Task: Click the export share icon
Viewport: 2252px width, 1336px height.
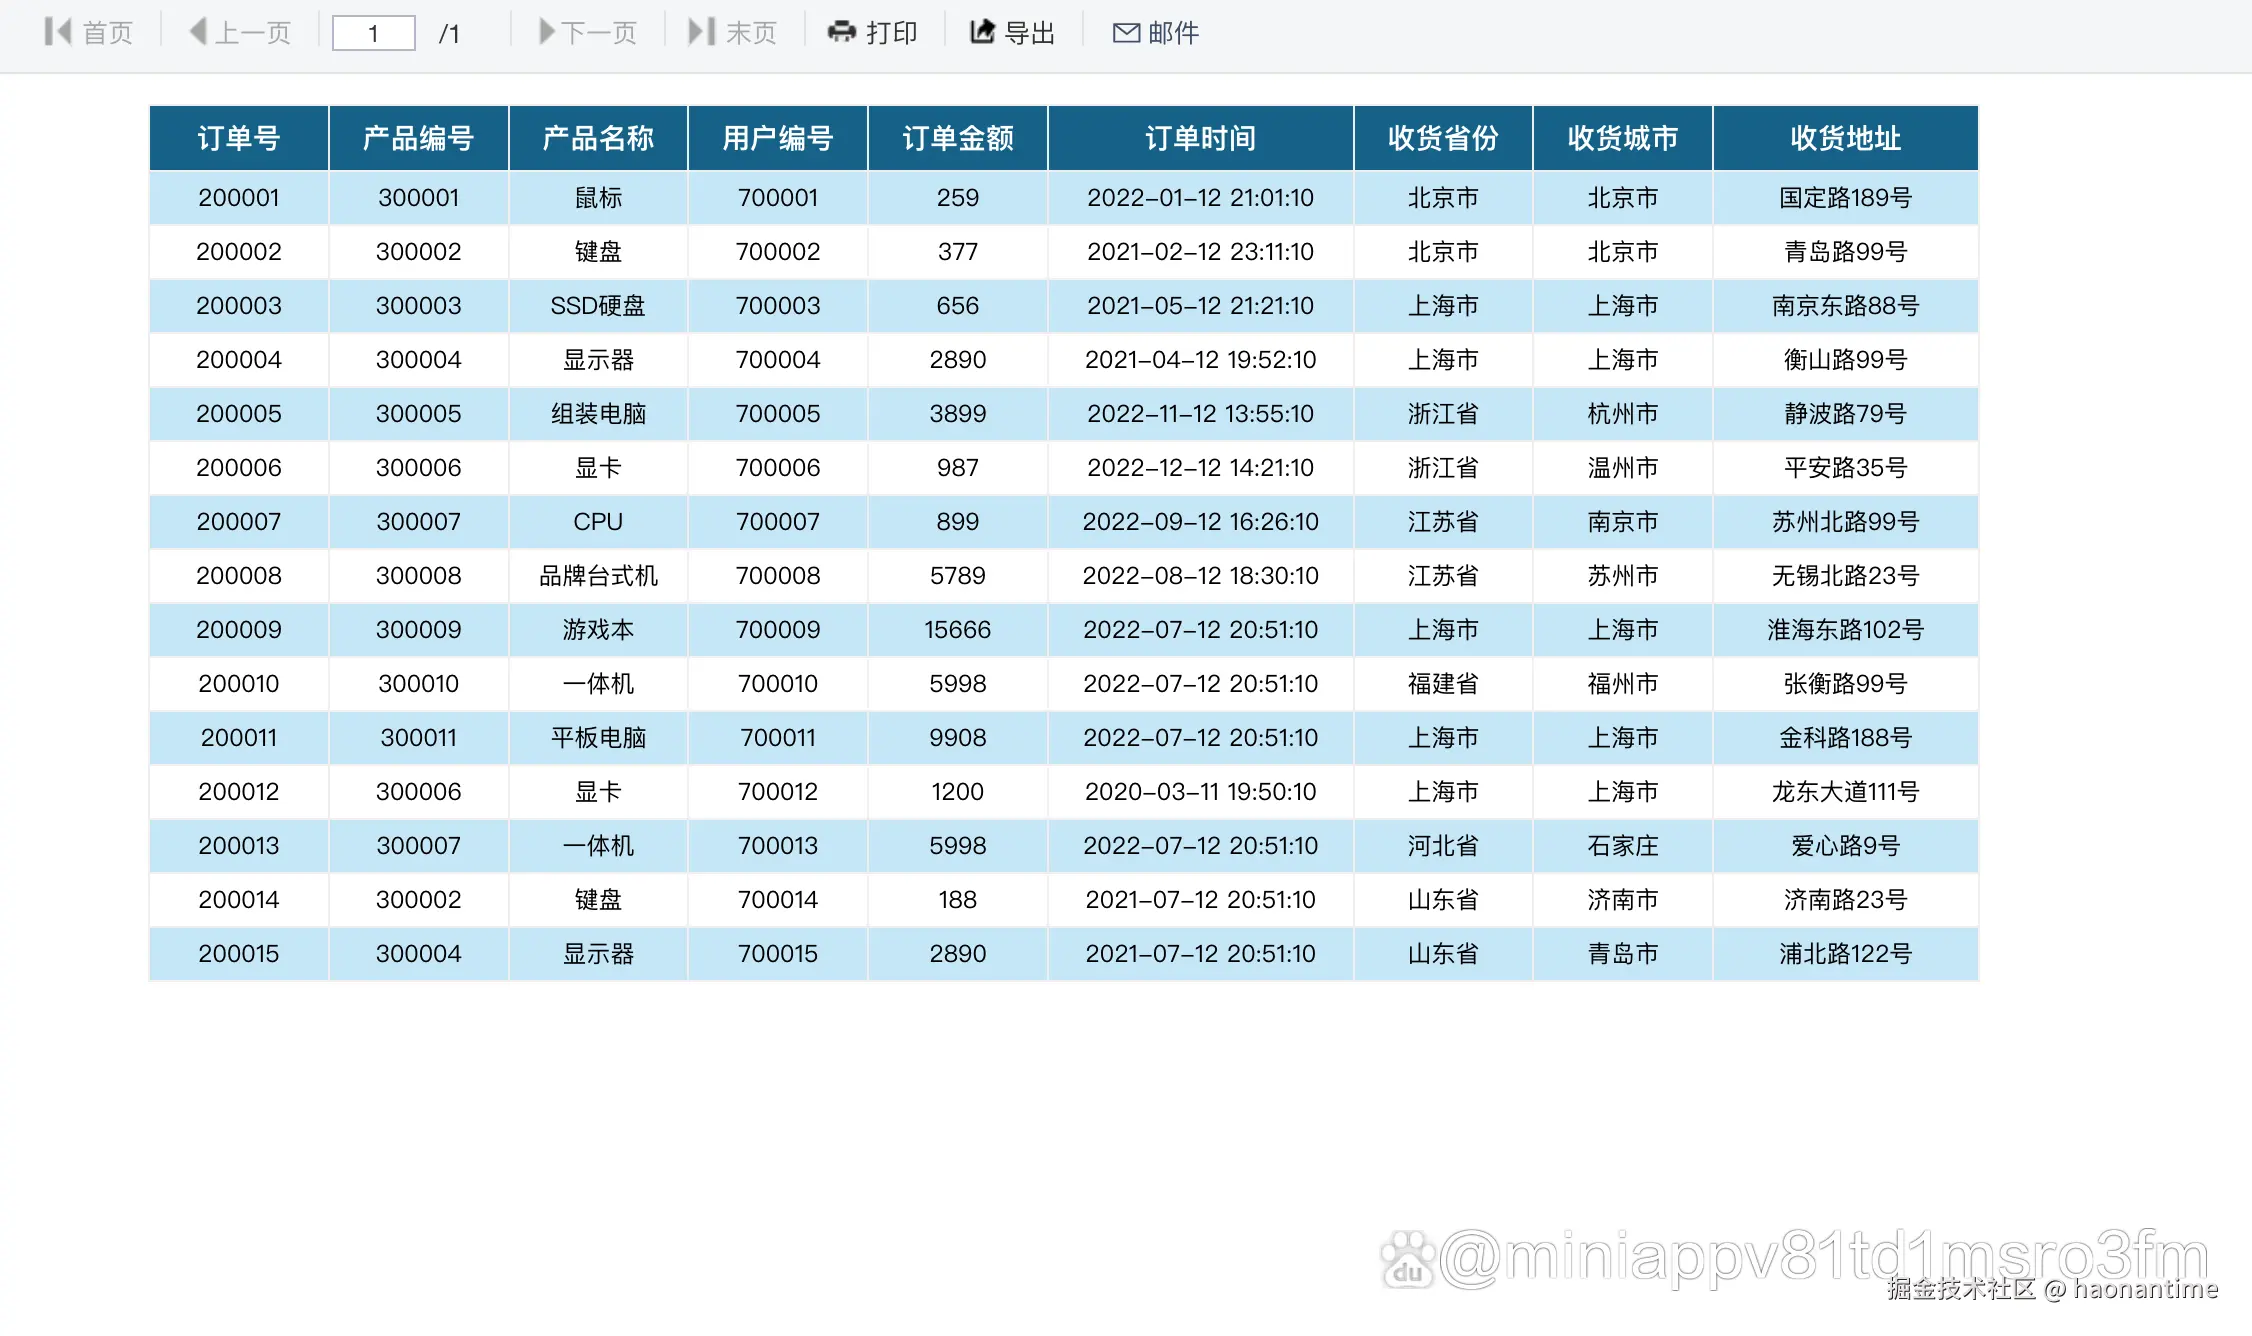Action: [983, 32]
